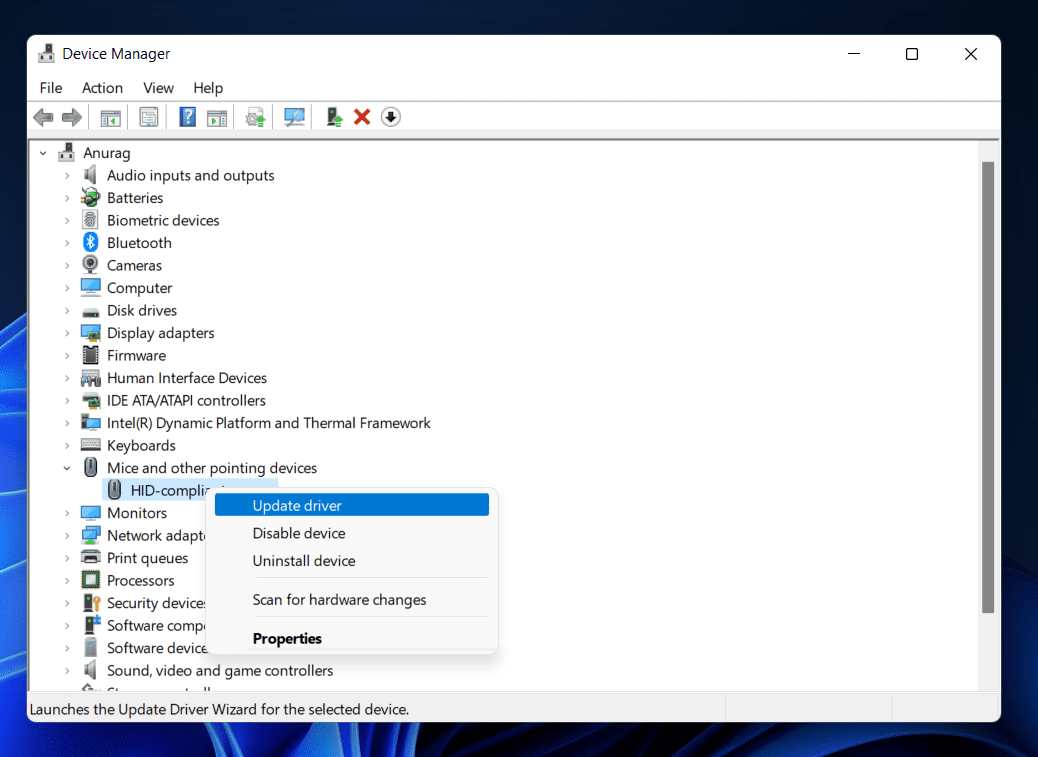Collapse the Anurag root computer node

(x=43, y=153)
